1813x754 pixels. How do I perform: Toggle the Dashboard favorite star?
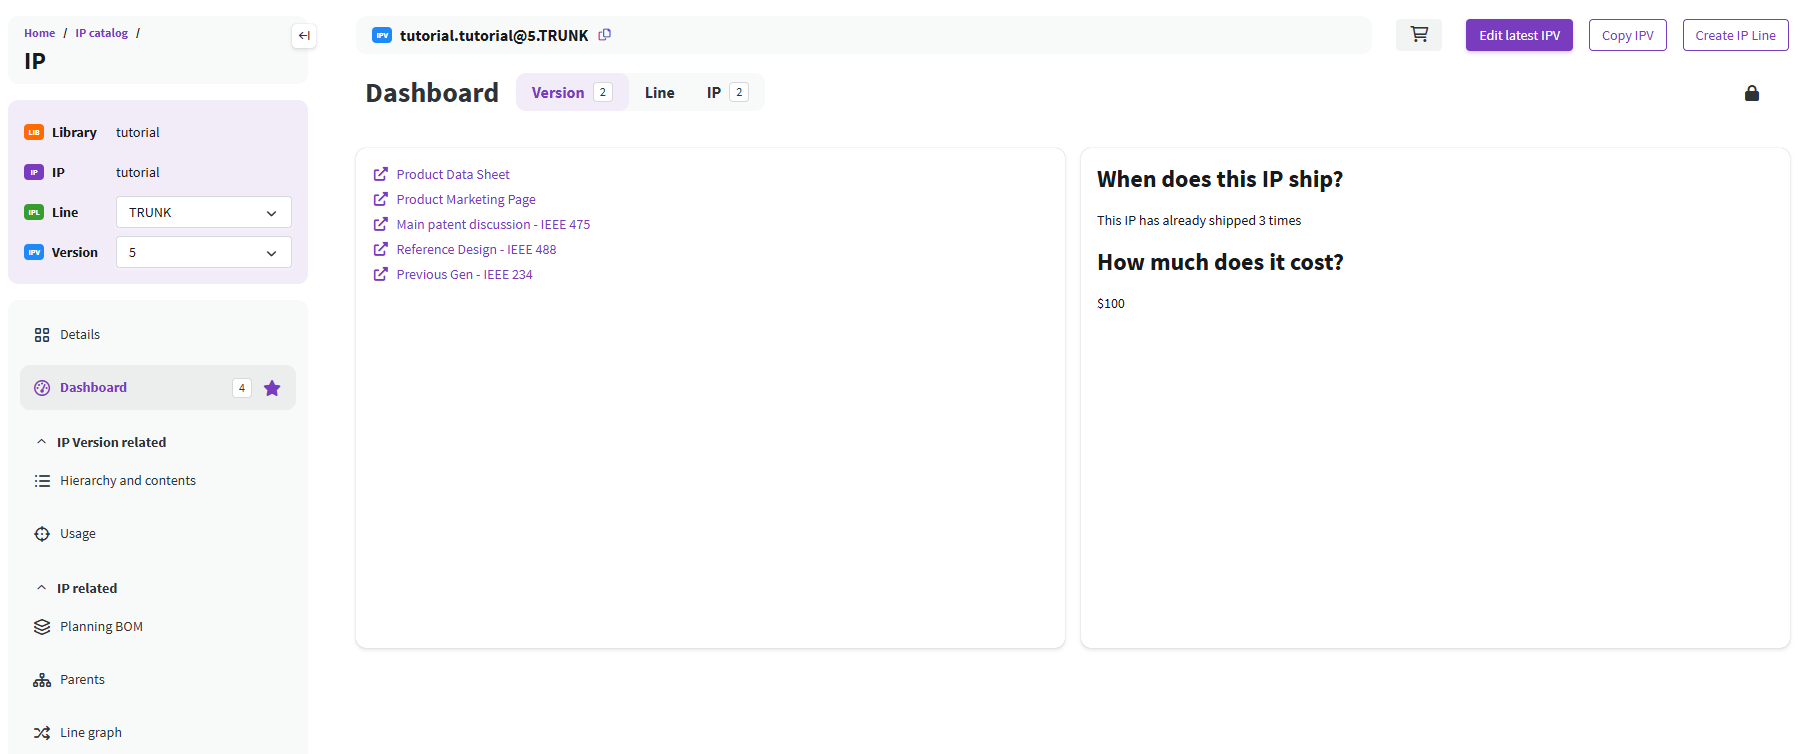coord(272,388)
